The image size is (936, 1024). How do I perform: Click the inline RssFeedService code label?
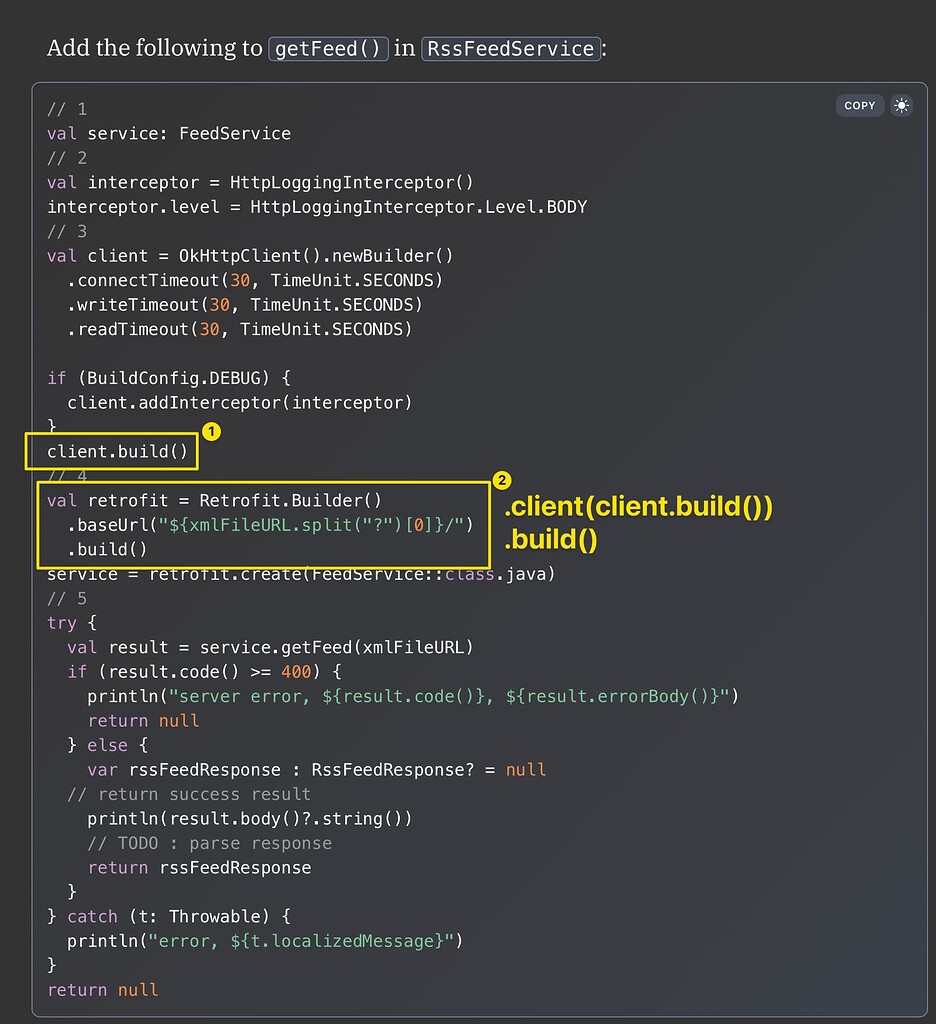click(x=511, y=49)
